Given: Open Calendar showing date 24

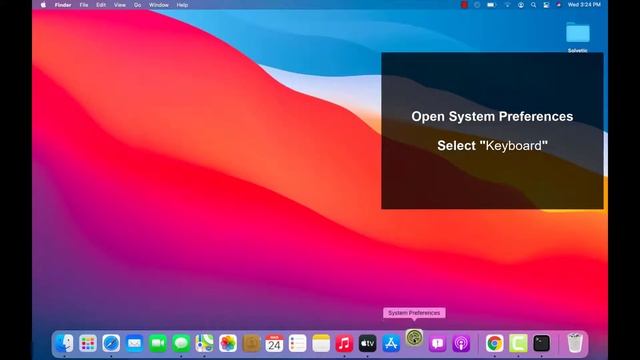Looking at the screenshot, I should point(274,343).
